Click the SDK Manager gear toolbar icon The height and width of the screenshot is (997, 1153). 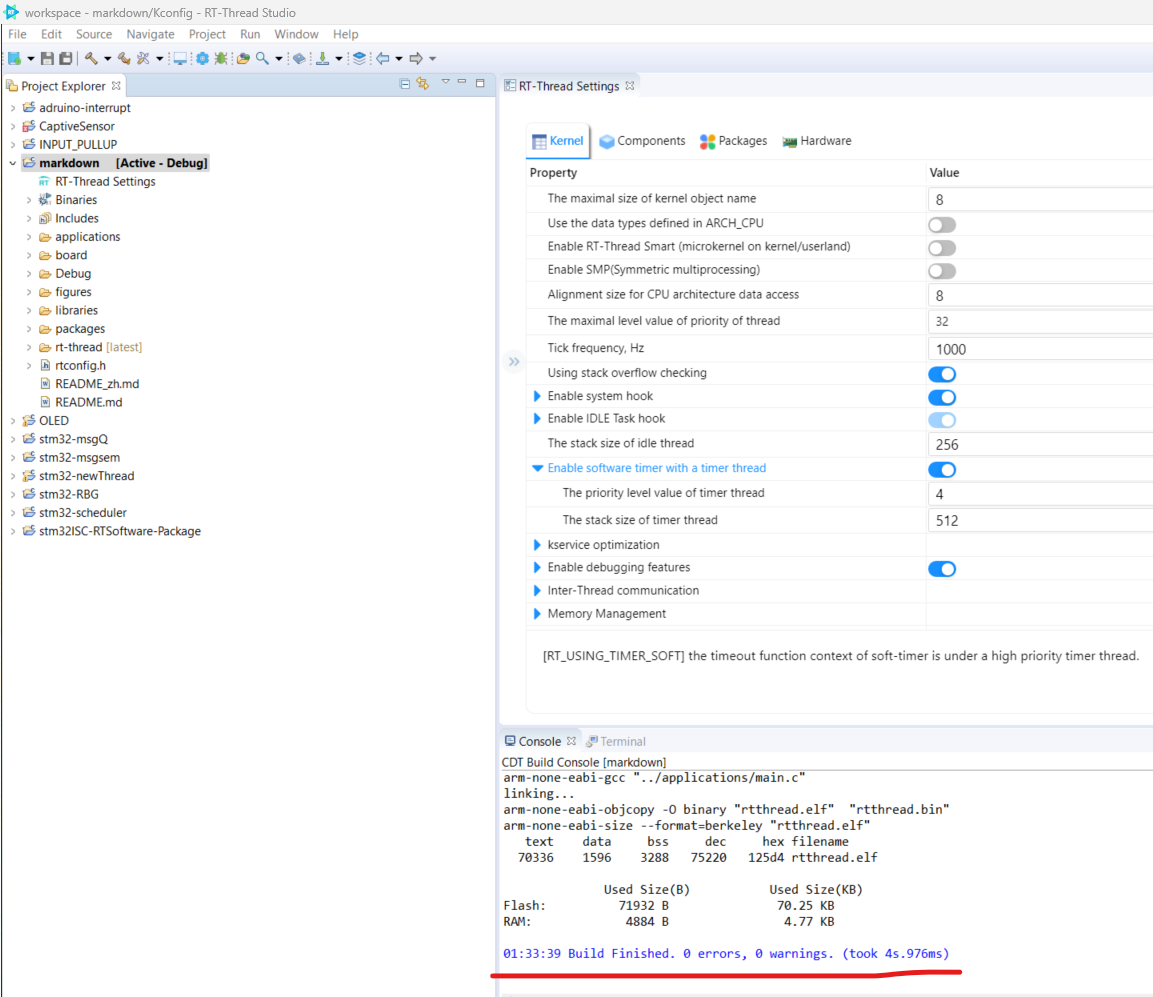click(x=202, y=58)
